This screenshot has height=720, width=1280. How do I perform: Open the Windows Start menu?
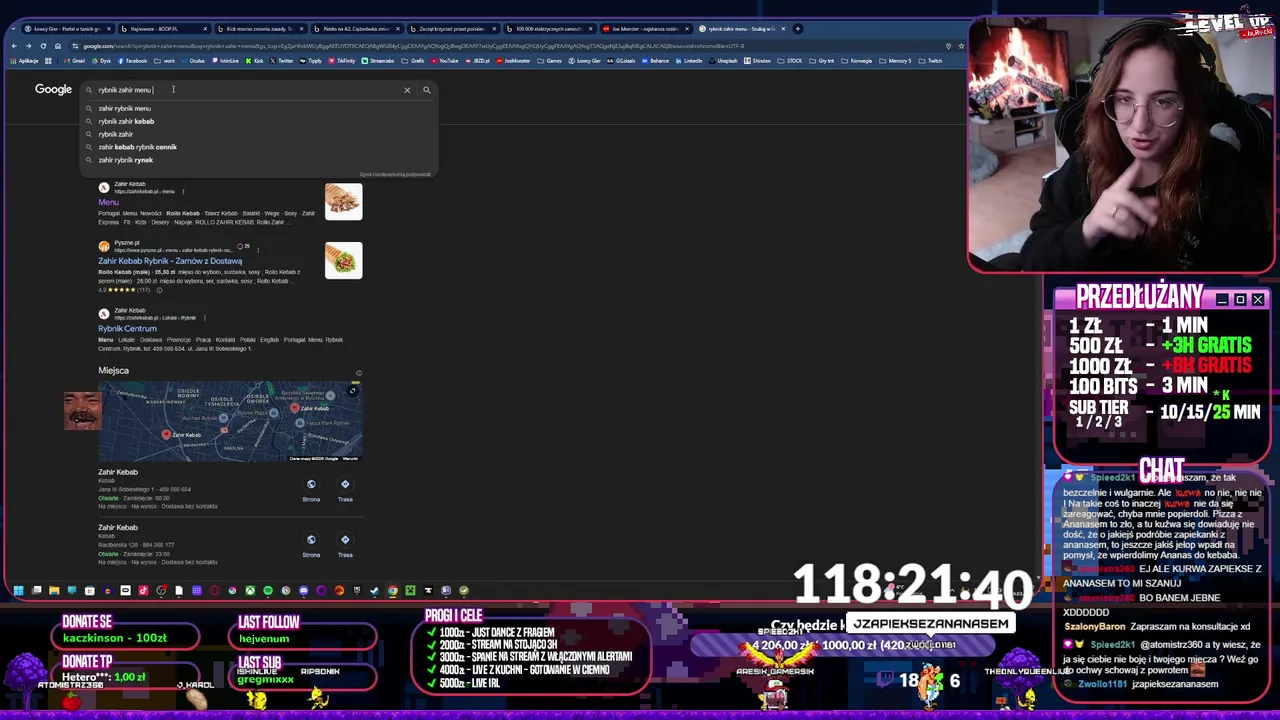tap(18, 590)
